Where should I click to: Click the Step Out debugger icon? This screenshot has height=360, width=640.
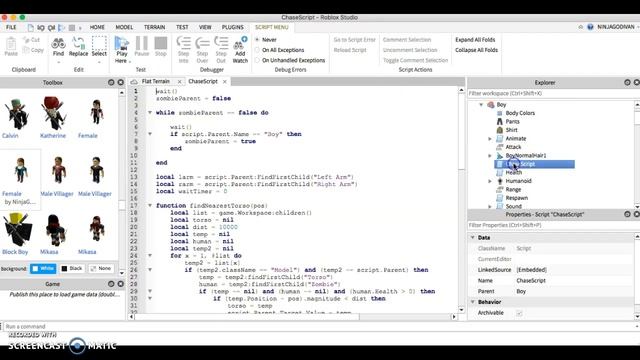pyautogui.click(x=221, y=43)
